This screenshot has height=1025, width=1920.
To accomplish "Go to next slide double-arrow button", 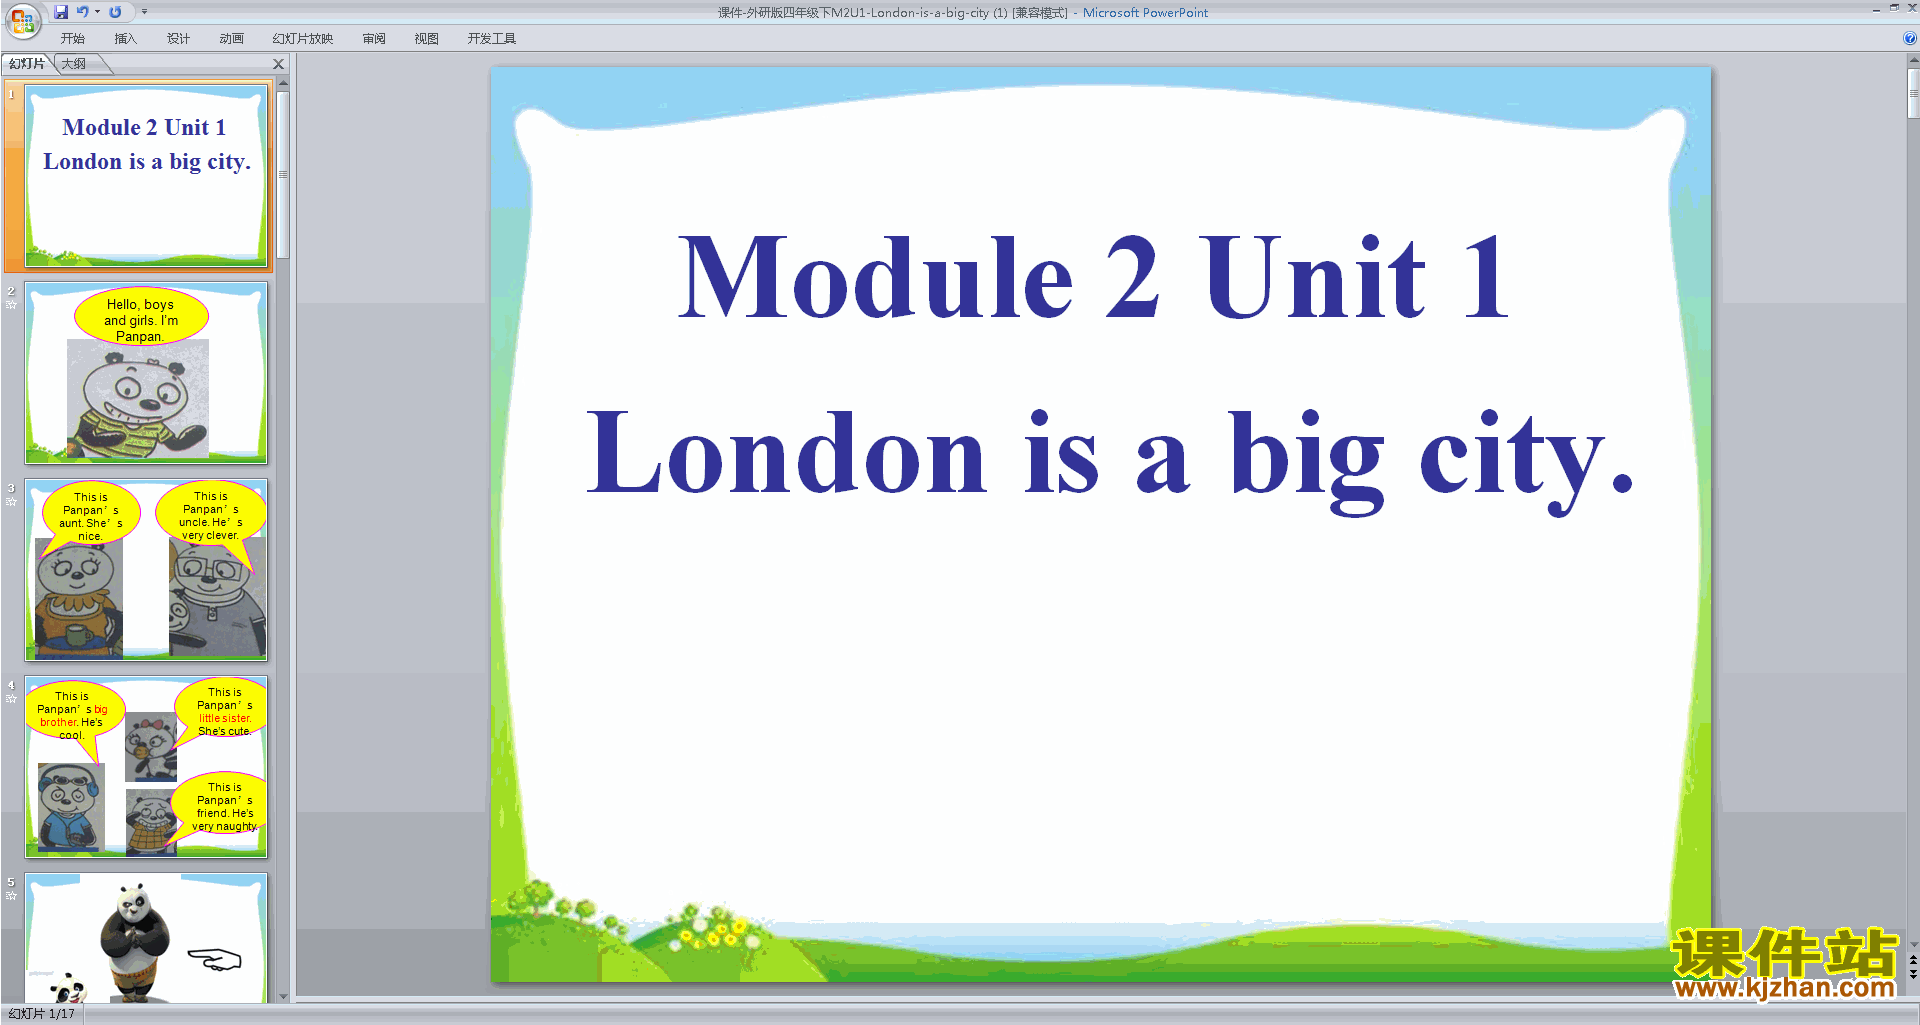I will (1913, 975).
